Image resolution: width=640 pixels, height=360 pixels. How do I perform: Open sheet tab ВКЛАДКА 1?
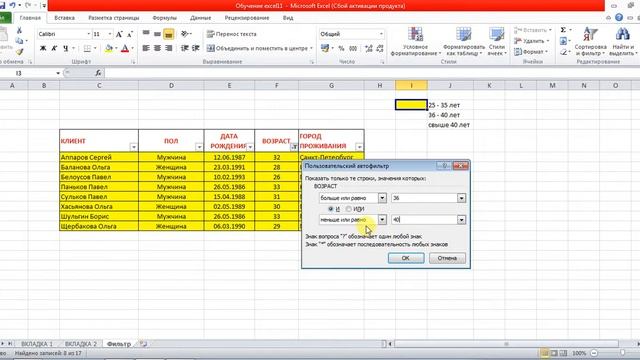click(37, 344)
